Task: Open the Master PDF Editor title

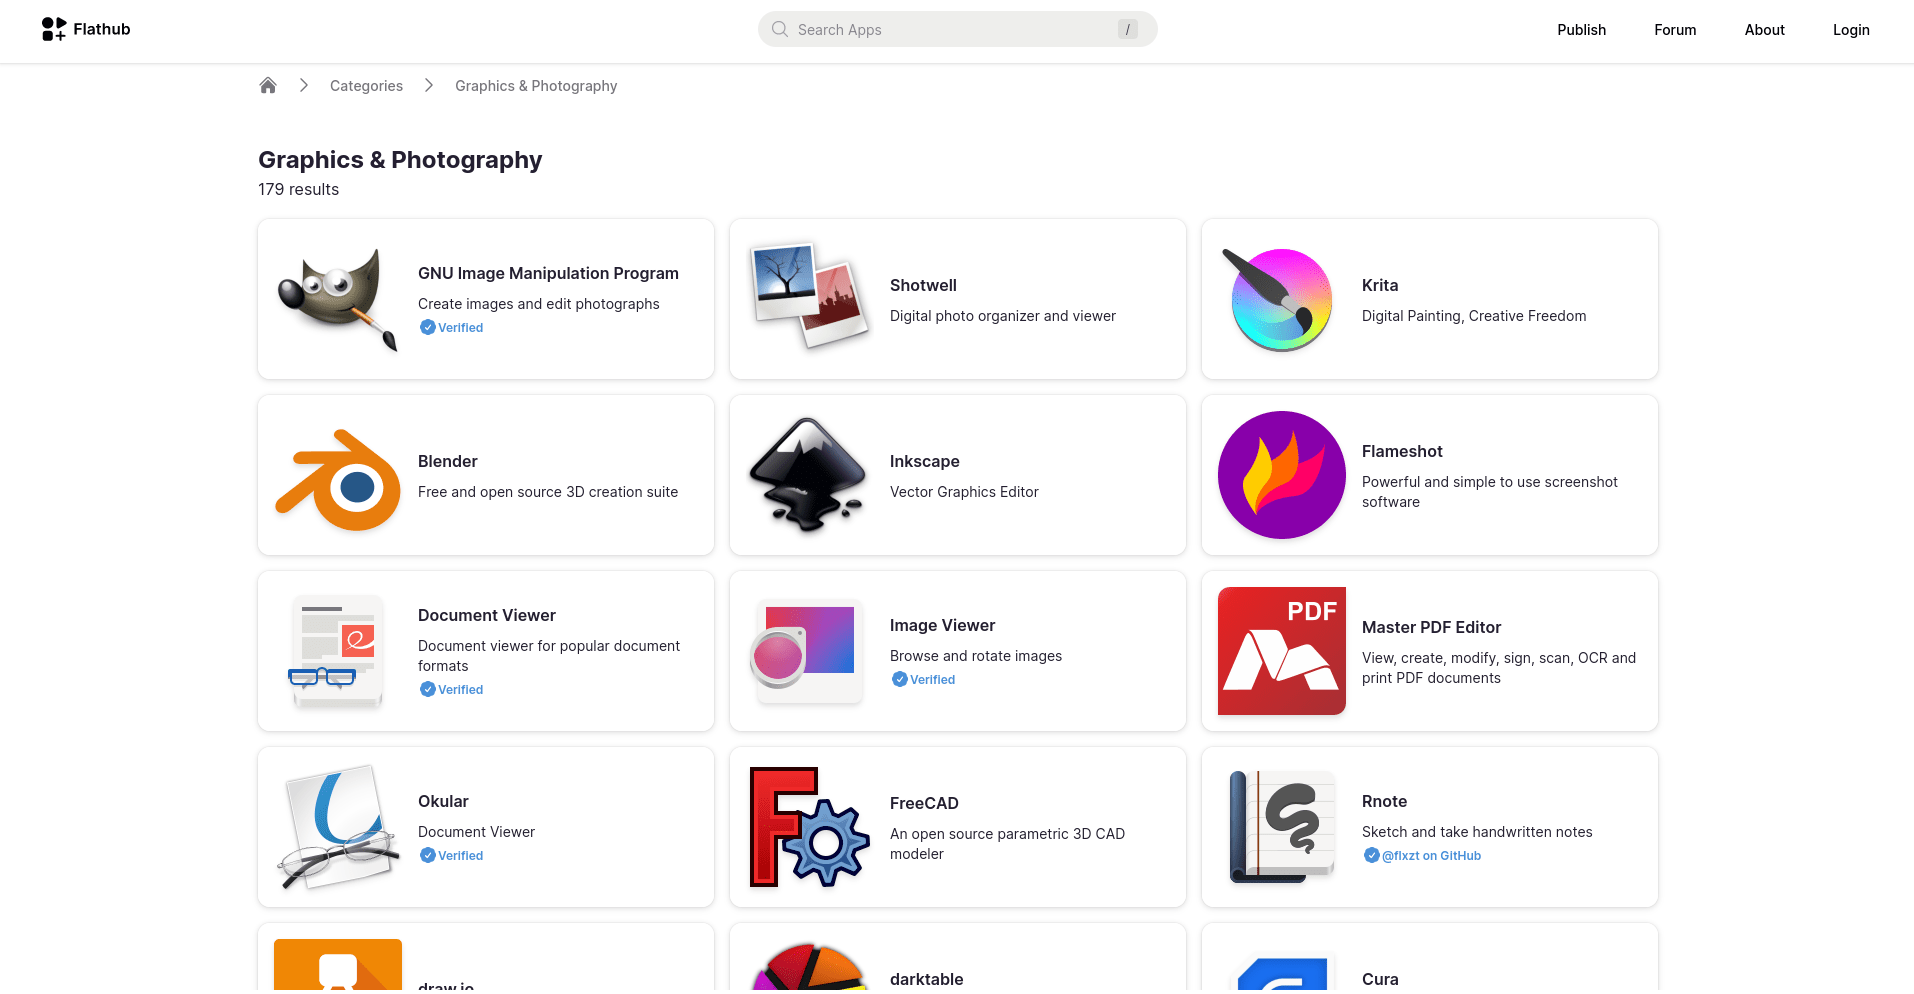Action: 1431,627
